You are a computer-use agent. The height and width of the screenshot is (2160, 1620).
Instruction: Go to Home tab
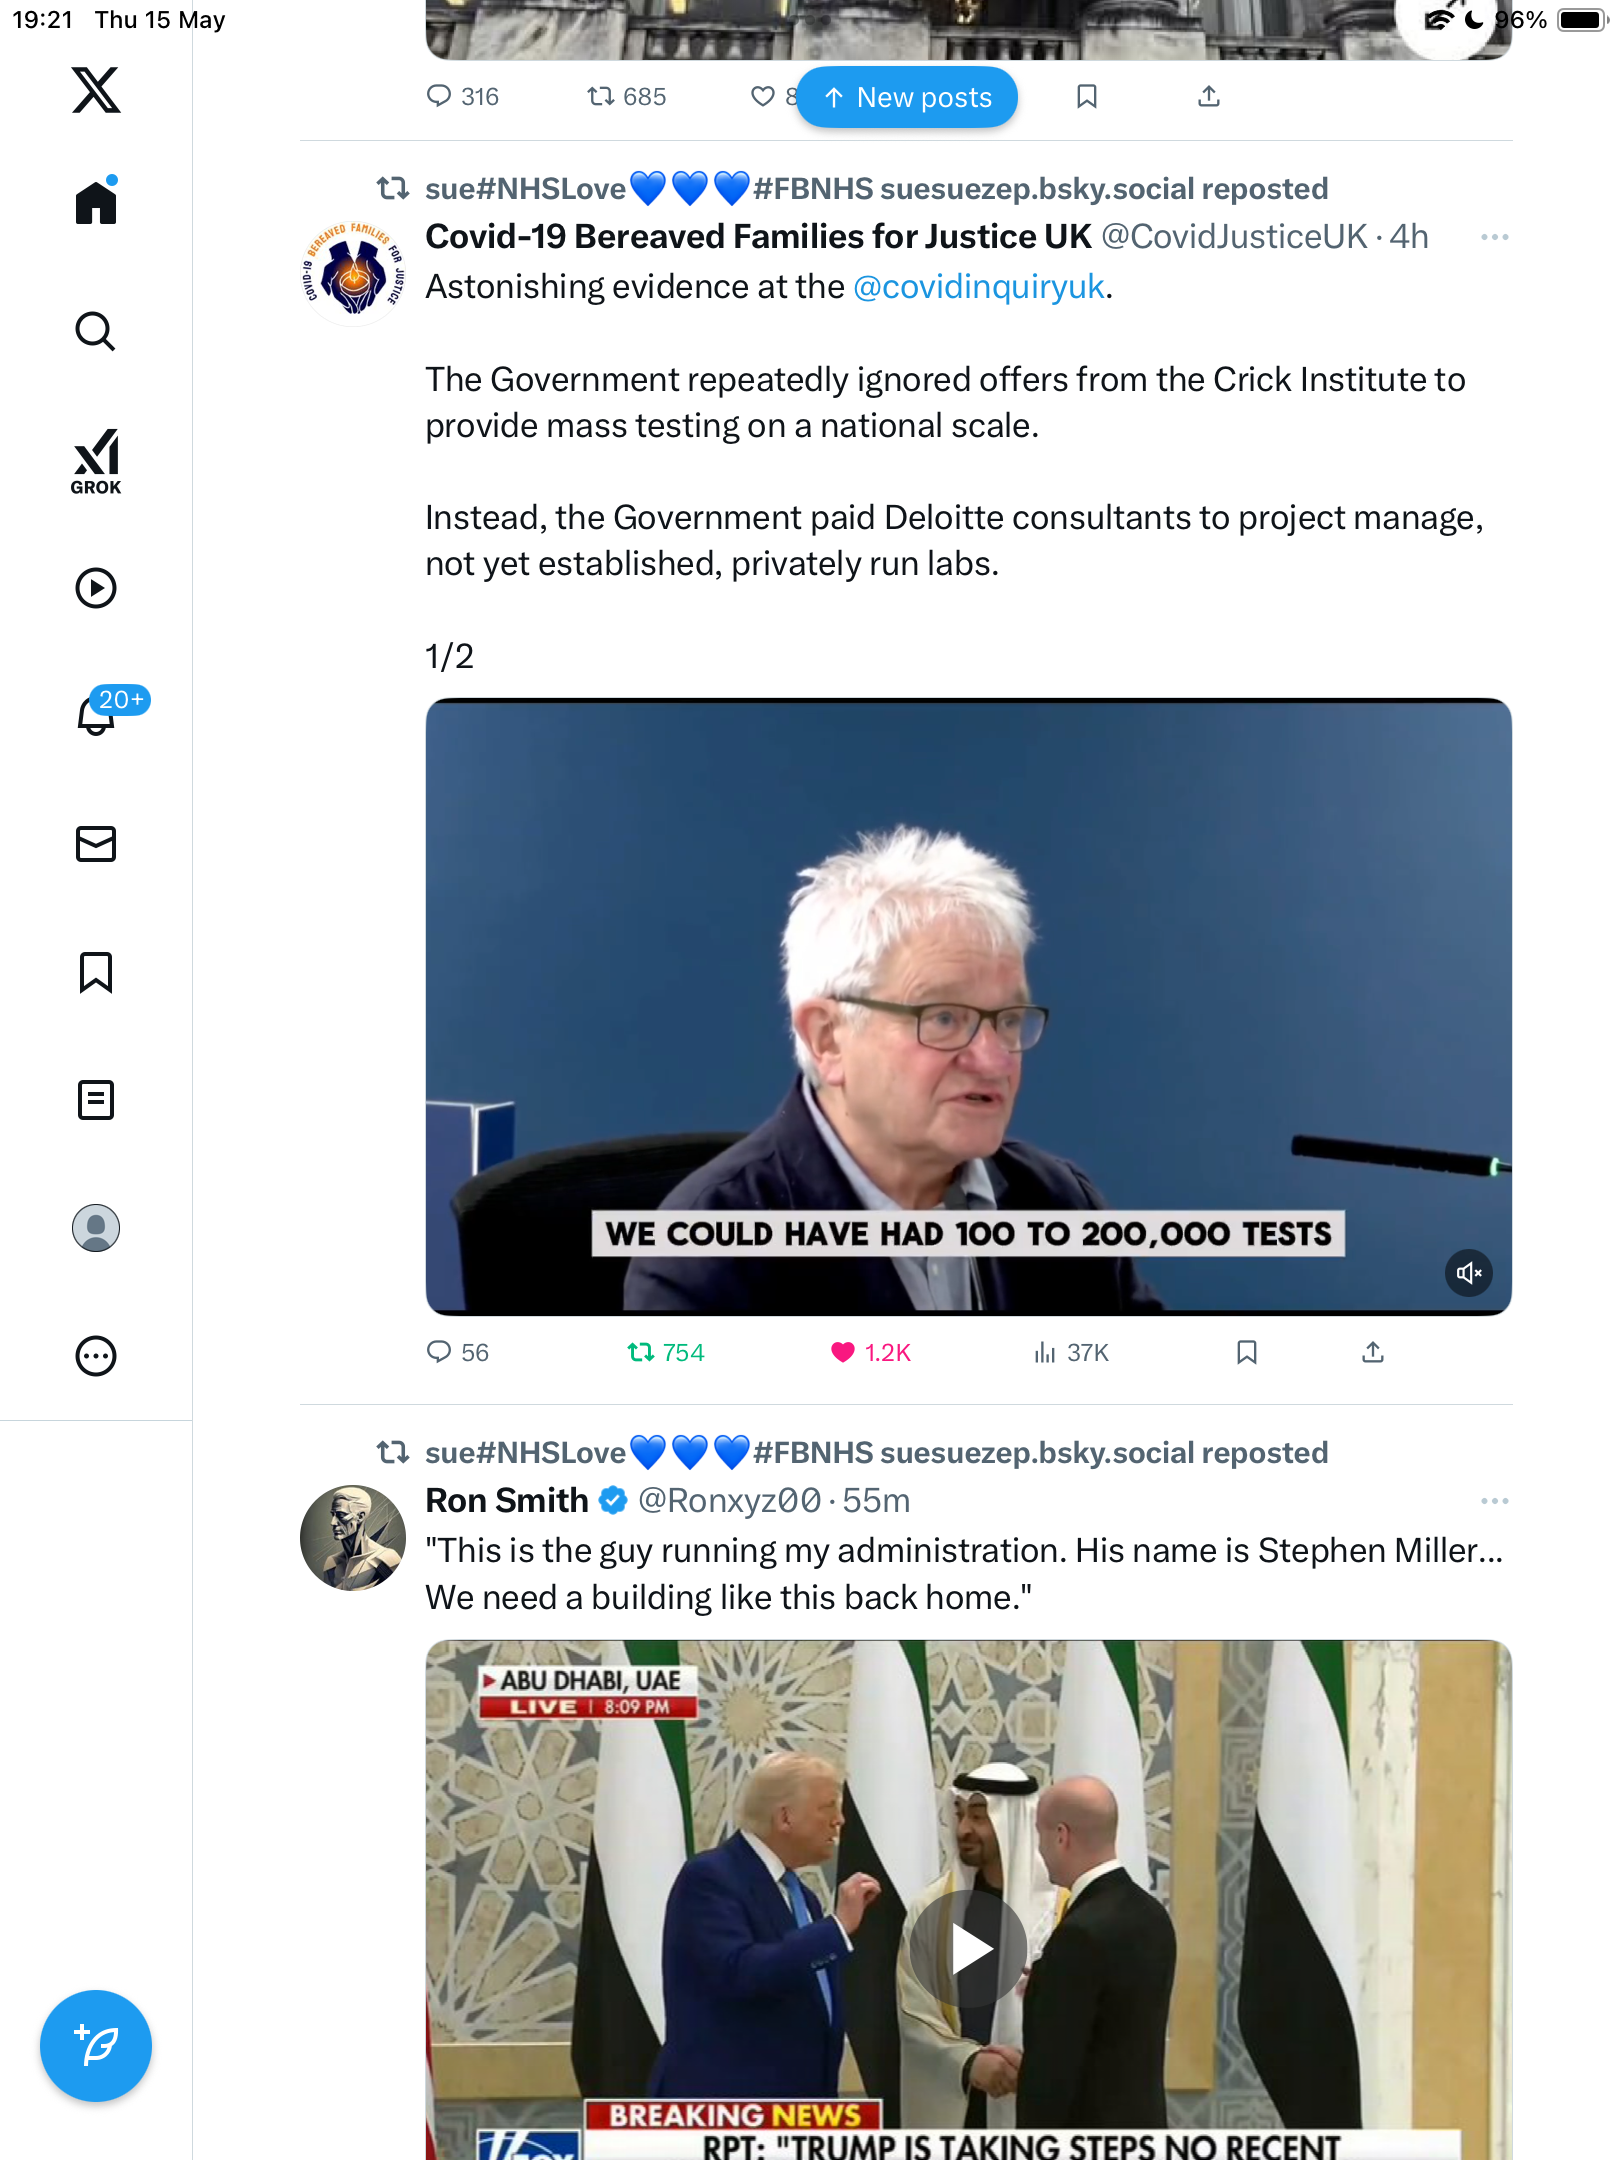tap(96, 202)
